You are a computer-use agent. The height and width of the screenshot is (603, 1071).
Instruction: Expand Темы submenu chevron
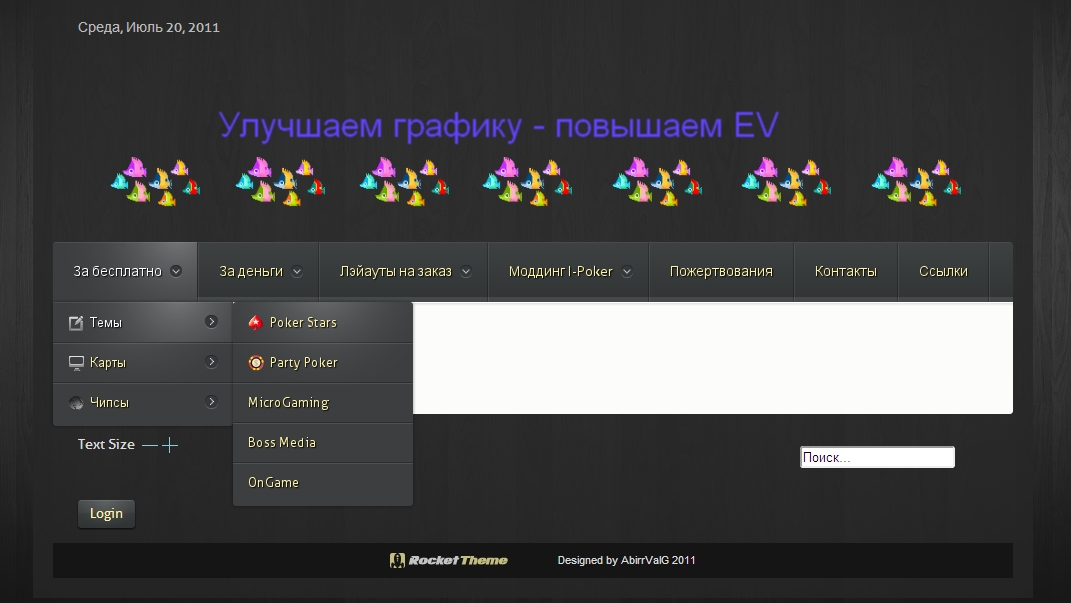click(x=212, y=322)
